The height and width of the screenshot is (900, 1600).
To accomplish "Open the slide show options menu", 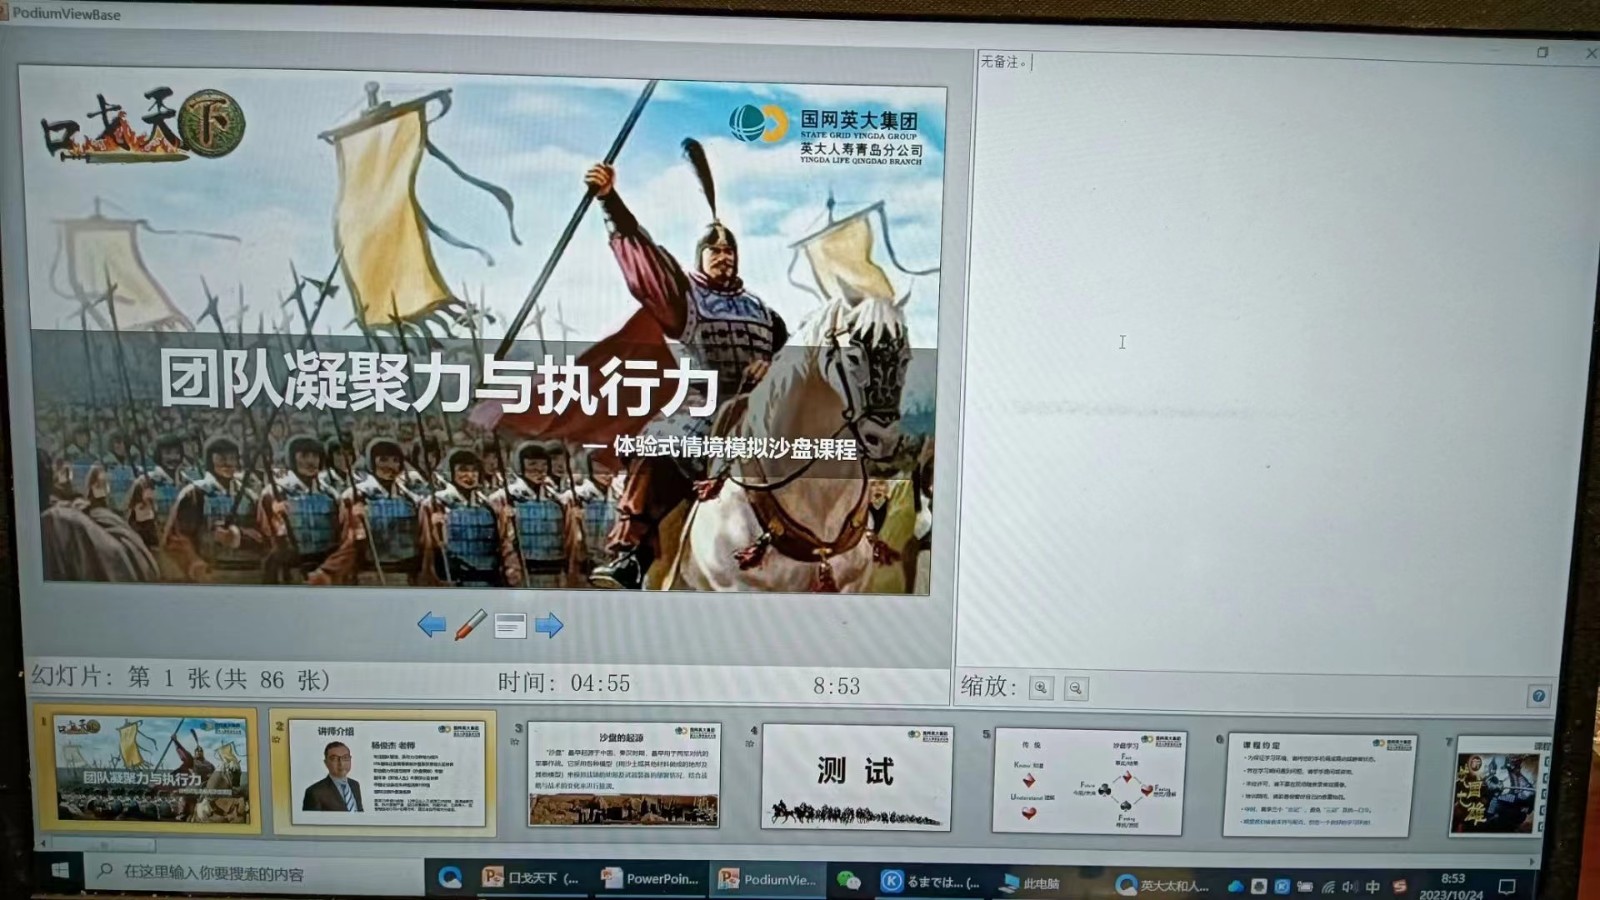I will 510,627.
